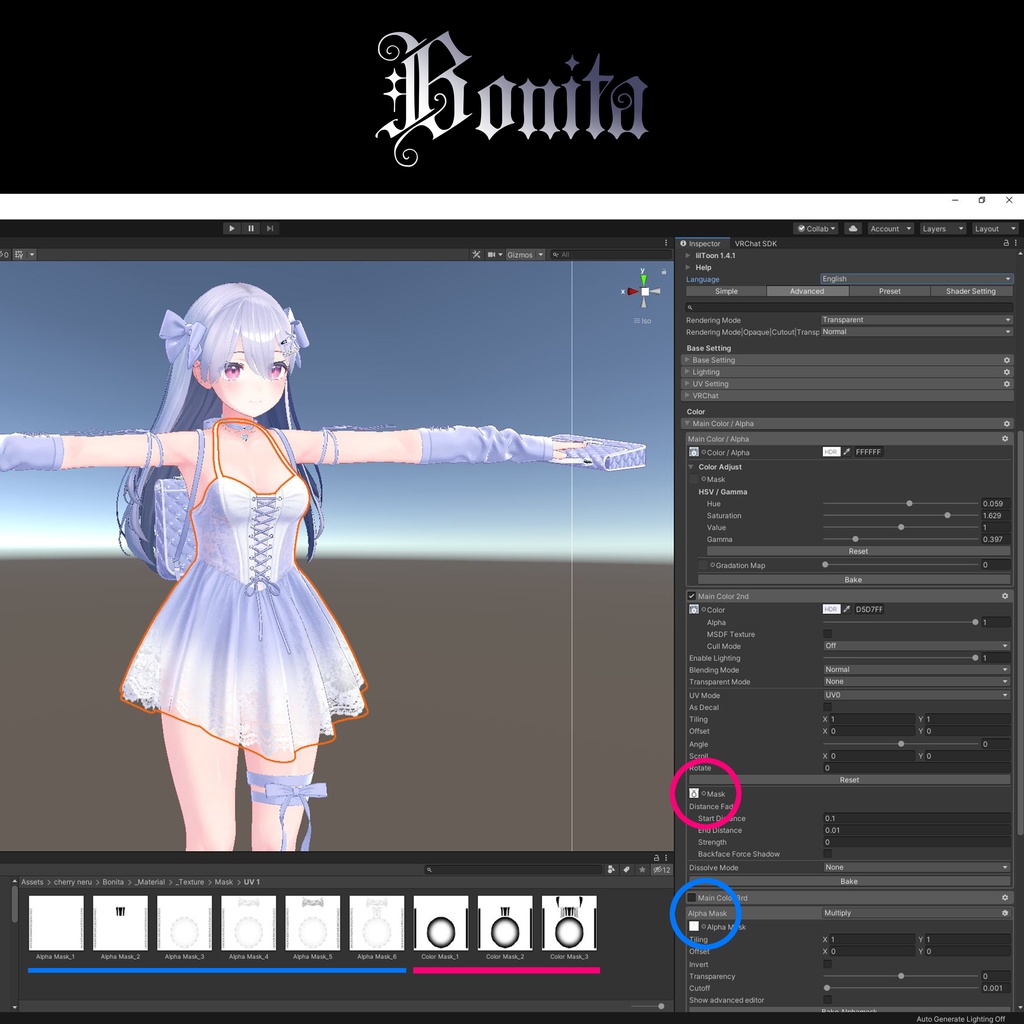Screen dimensions: 1024x1024
Task: Open the Language dropdown showing English
Action: coord(915,279)
